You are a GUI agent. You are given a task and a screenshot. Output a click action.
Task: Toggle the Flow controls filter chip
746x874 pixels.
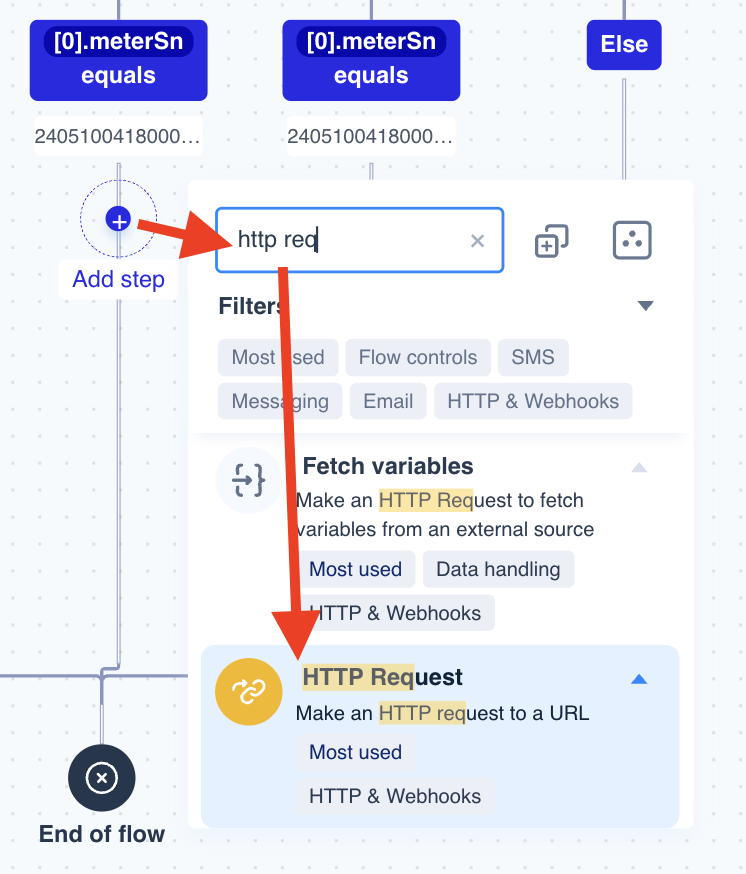[x=418, y=357]
